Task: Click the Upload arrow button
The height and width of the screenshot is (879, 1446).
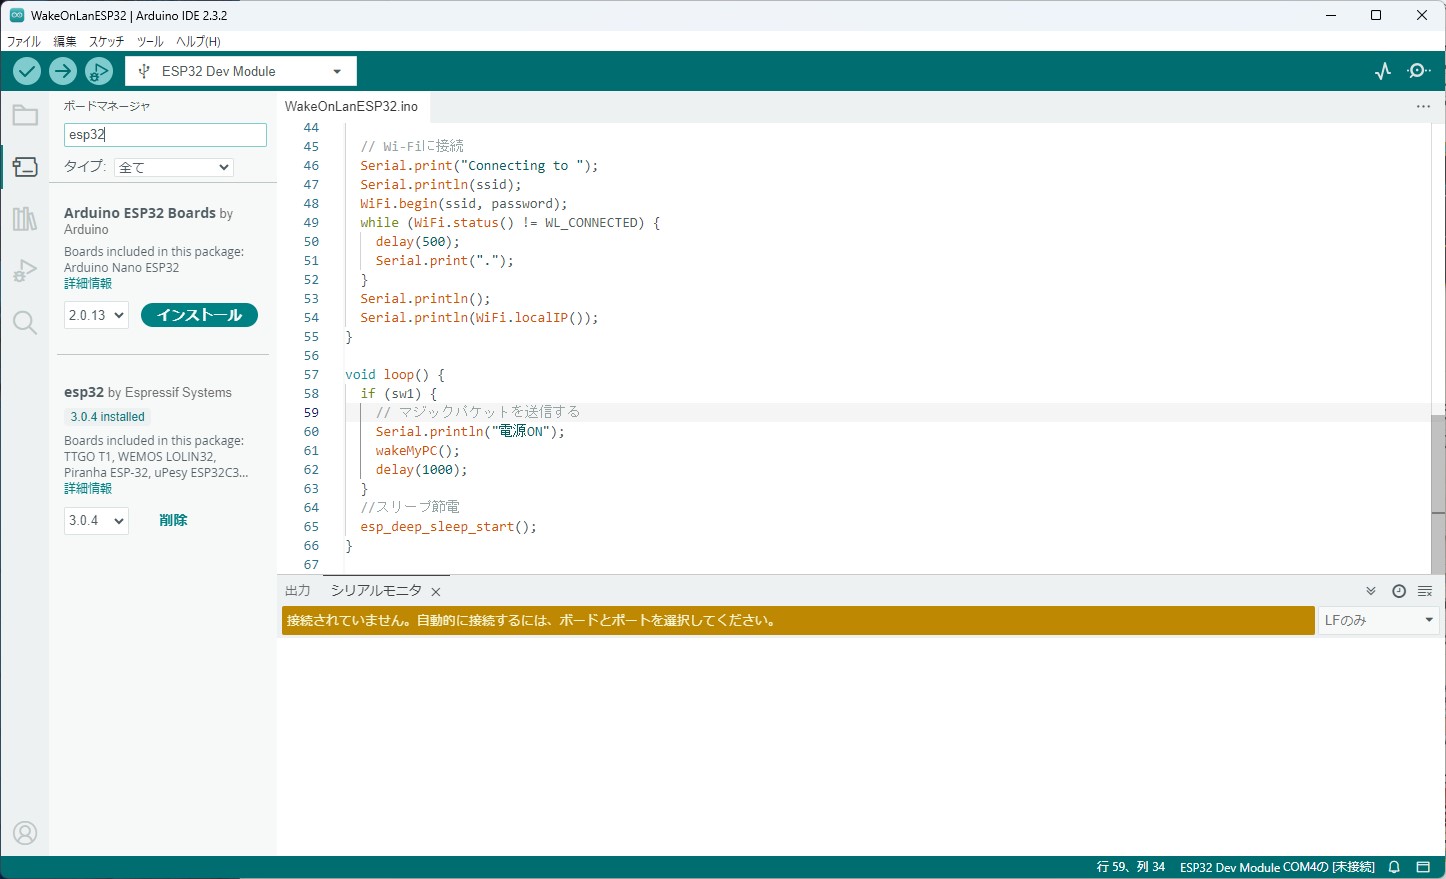Action: (63, 71)
